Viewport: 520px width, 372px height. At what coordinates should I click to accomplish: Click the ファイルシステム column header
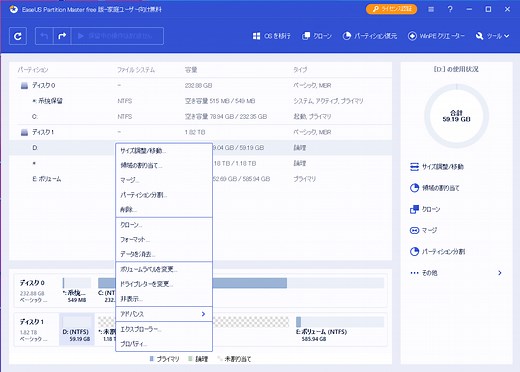136,70
